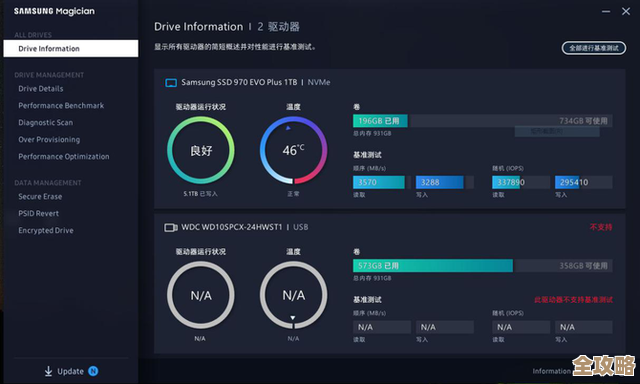
Task: Click the WDC drive health N/A ring
Action: 201,295
